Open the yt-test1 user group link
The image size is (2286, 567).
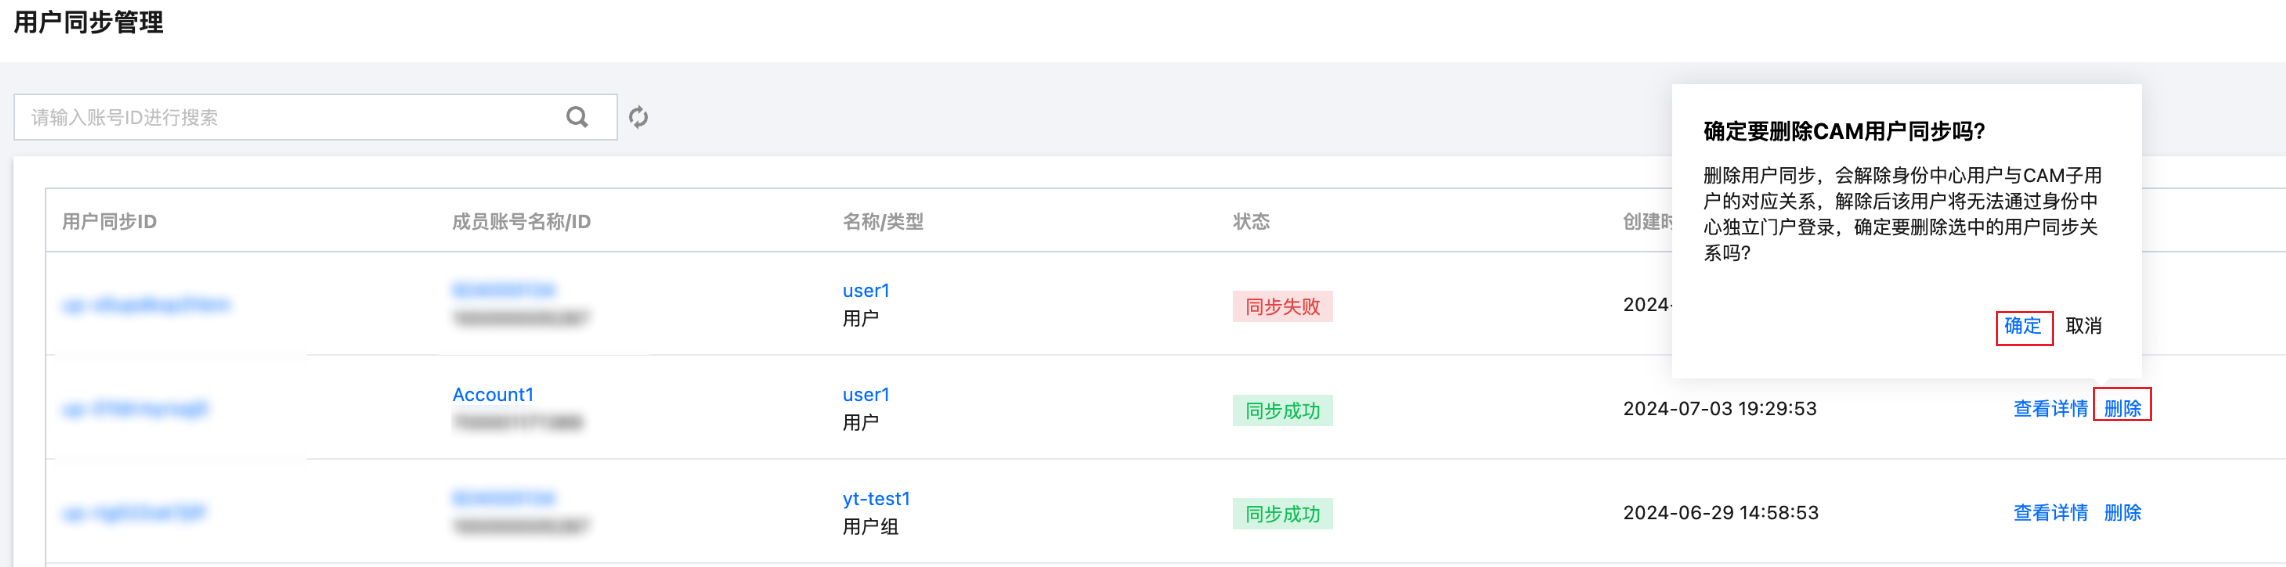876,499
